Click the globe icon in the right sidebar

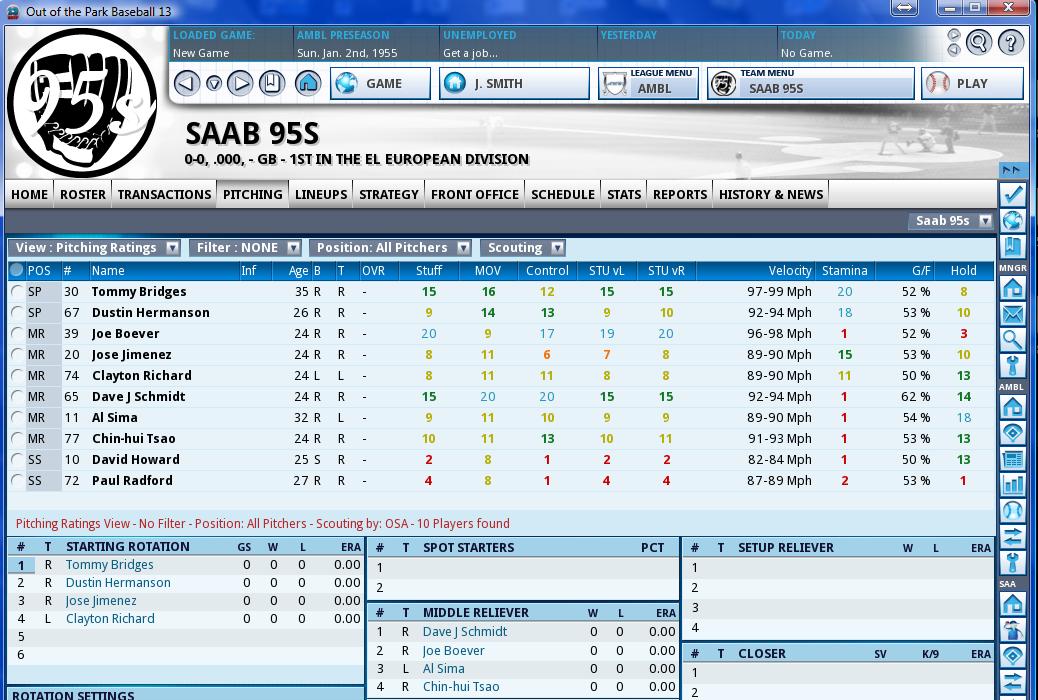coord(1012,221)
